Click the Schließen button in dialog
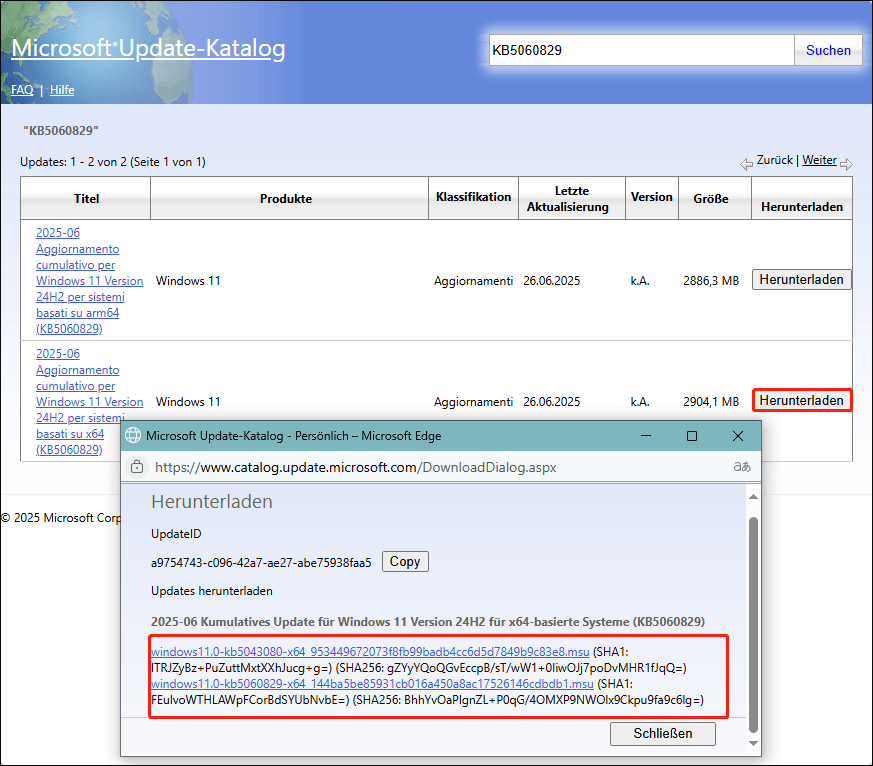Image resolution: width=873 pixels, height=766 pixels. (x=663, y=734)
